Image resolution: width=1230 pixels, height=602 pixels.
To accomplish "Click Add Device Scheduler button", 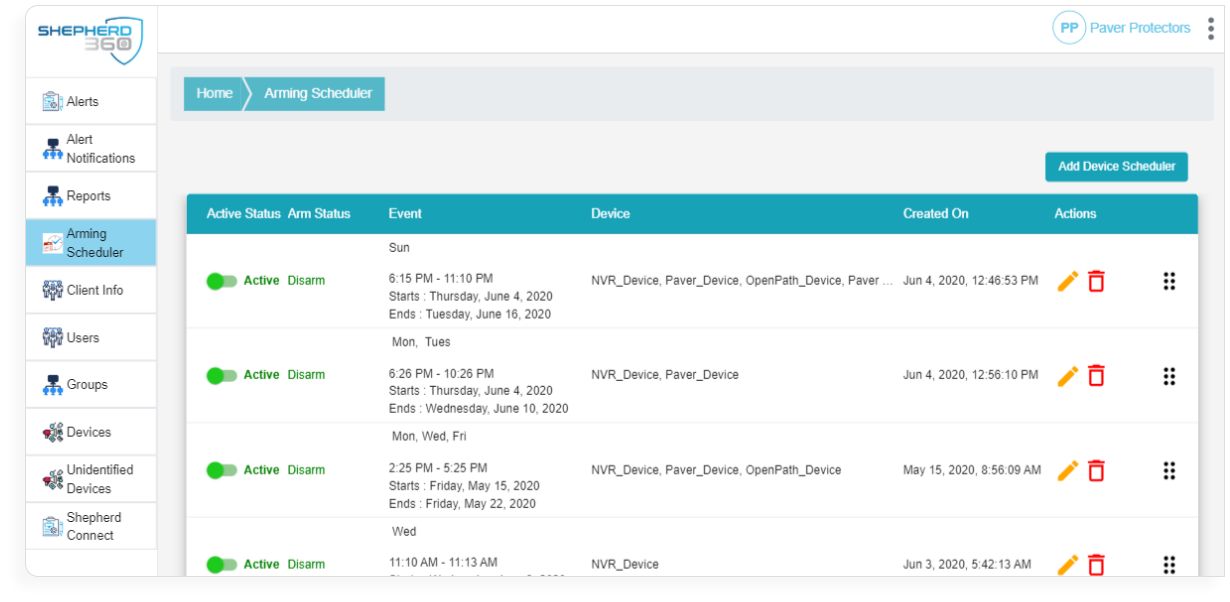I will pyautogui.click(x=1116, y=167).
